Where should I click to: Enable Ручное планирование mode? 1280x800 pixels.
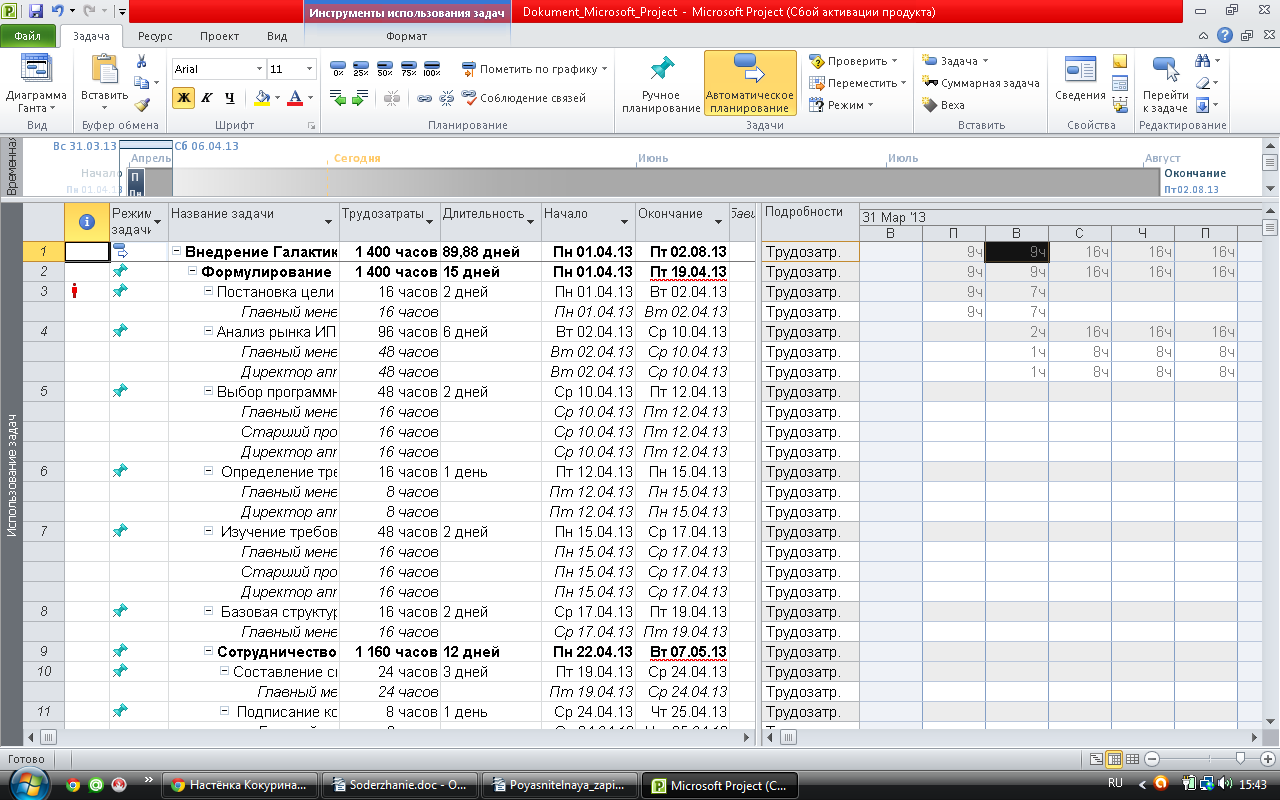click(x=660, y=84)
